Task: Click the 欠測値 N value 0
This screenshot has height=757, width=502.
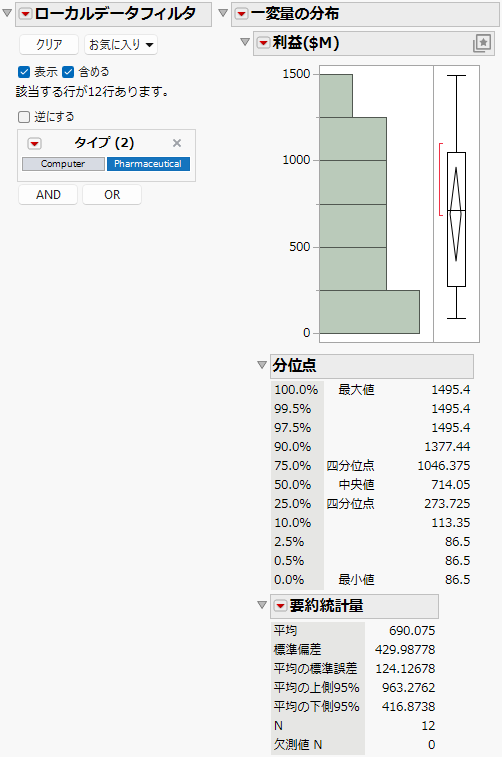Action: [432, 744]
